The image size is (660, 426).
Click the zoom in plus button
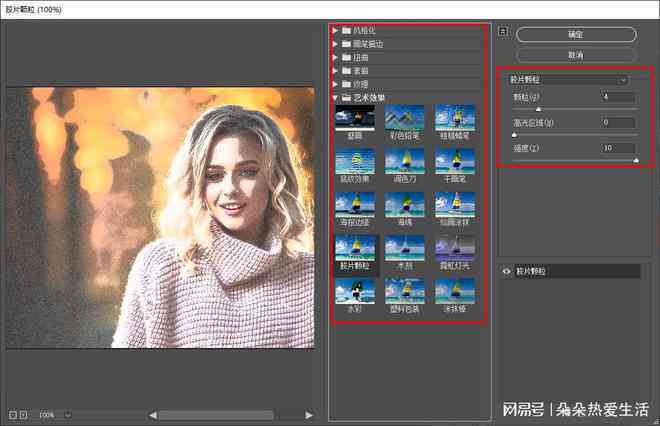[x=24, y=415]
